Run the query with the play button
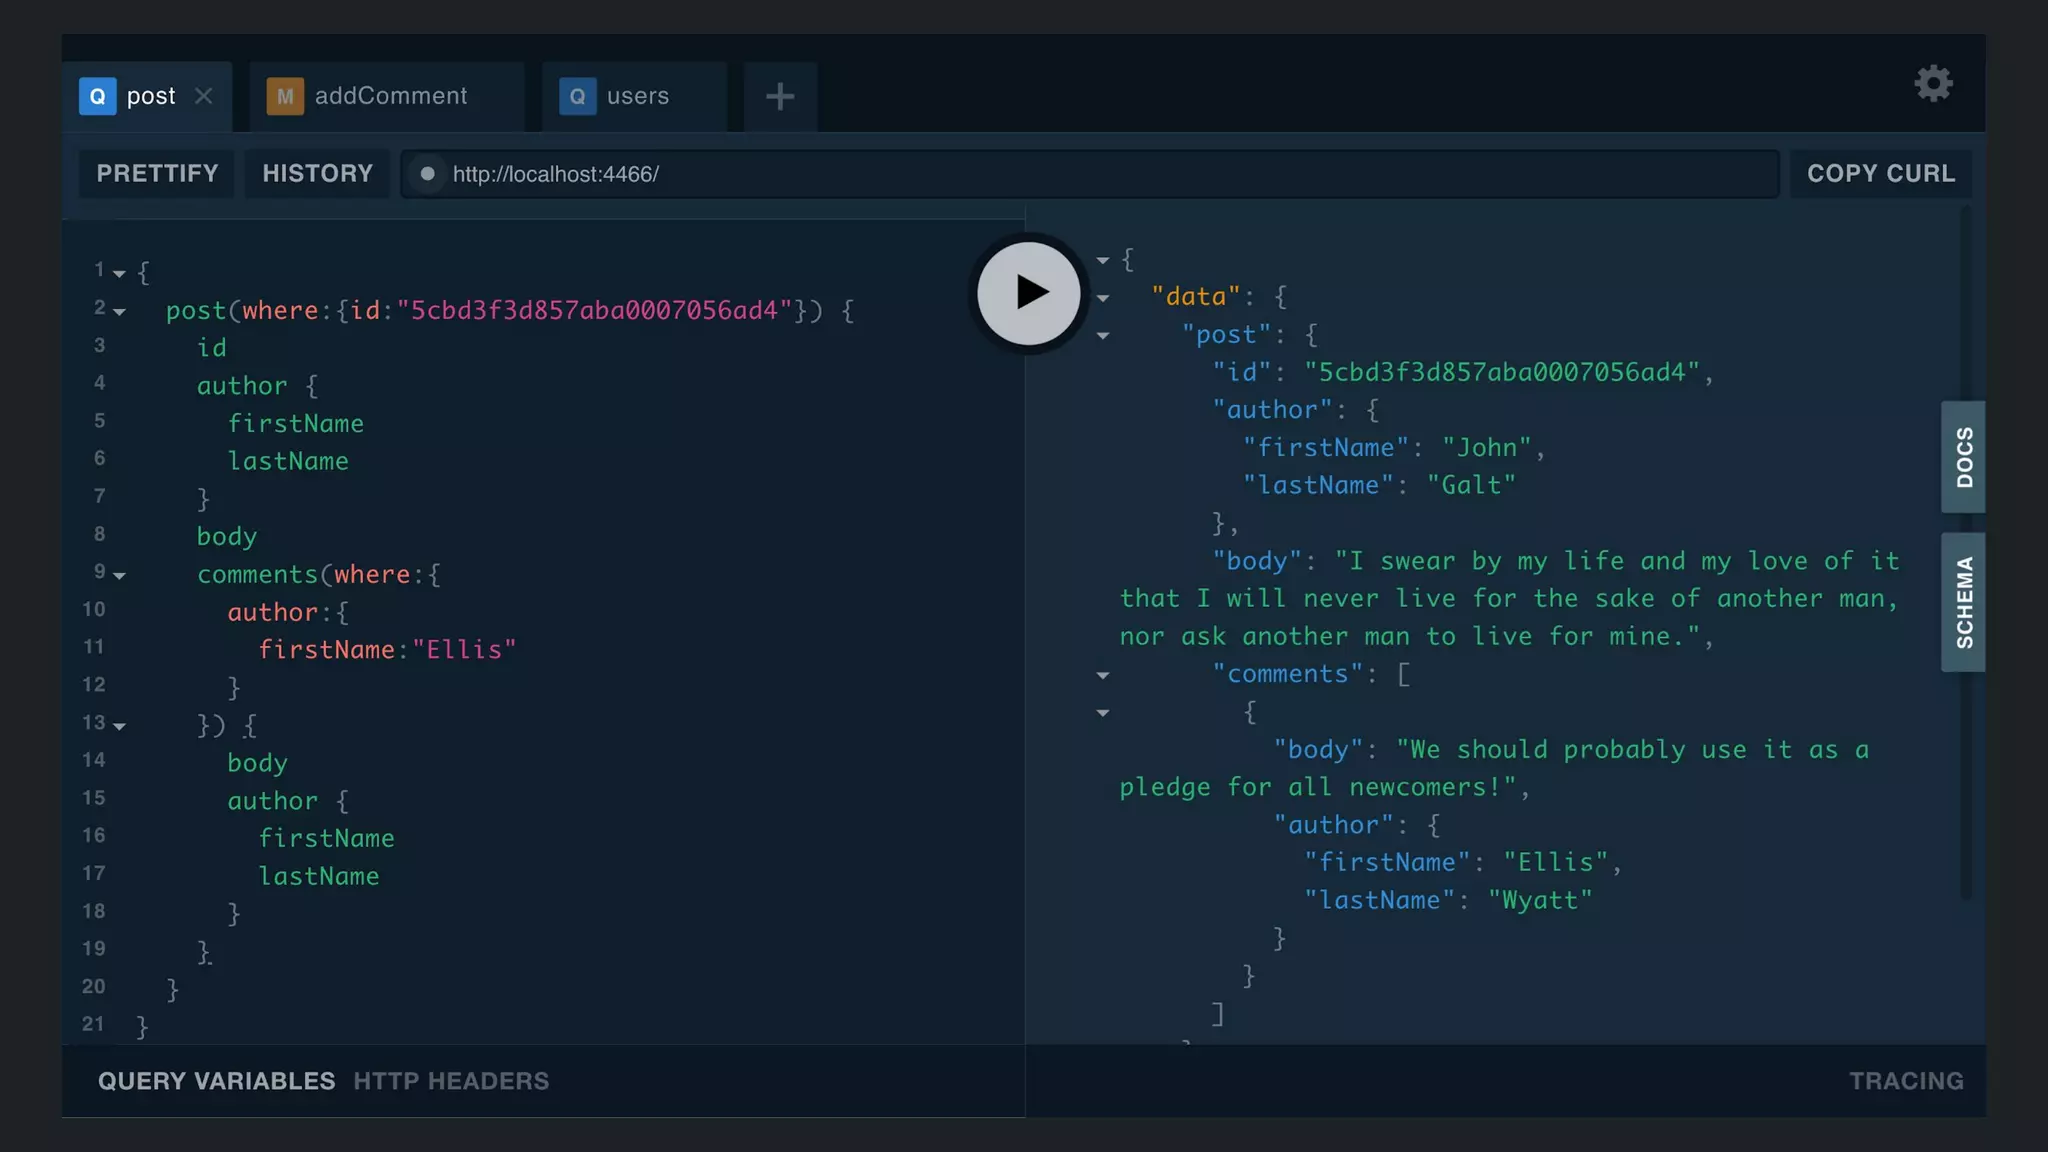The image size is (2048, 1152). point(1028,293)
